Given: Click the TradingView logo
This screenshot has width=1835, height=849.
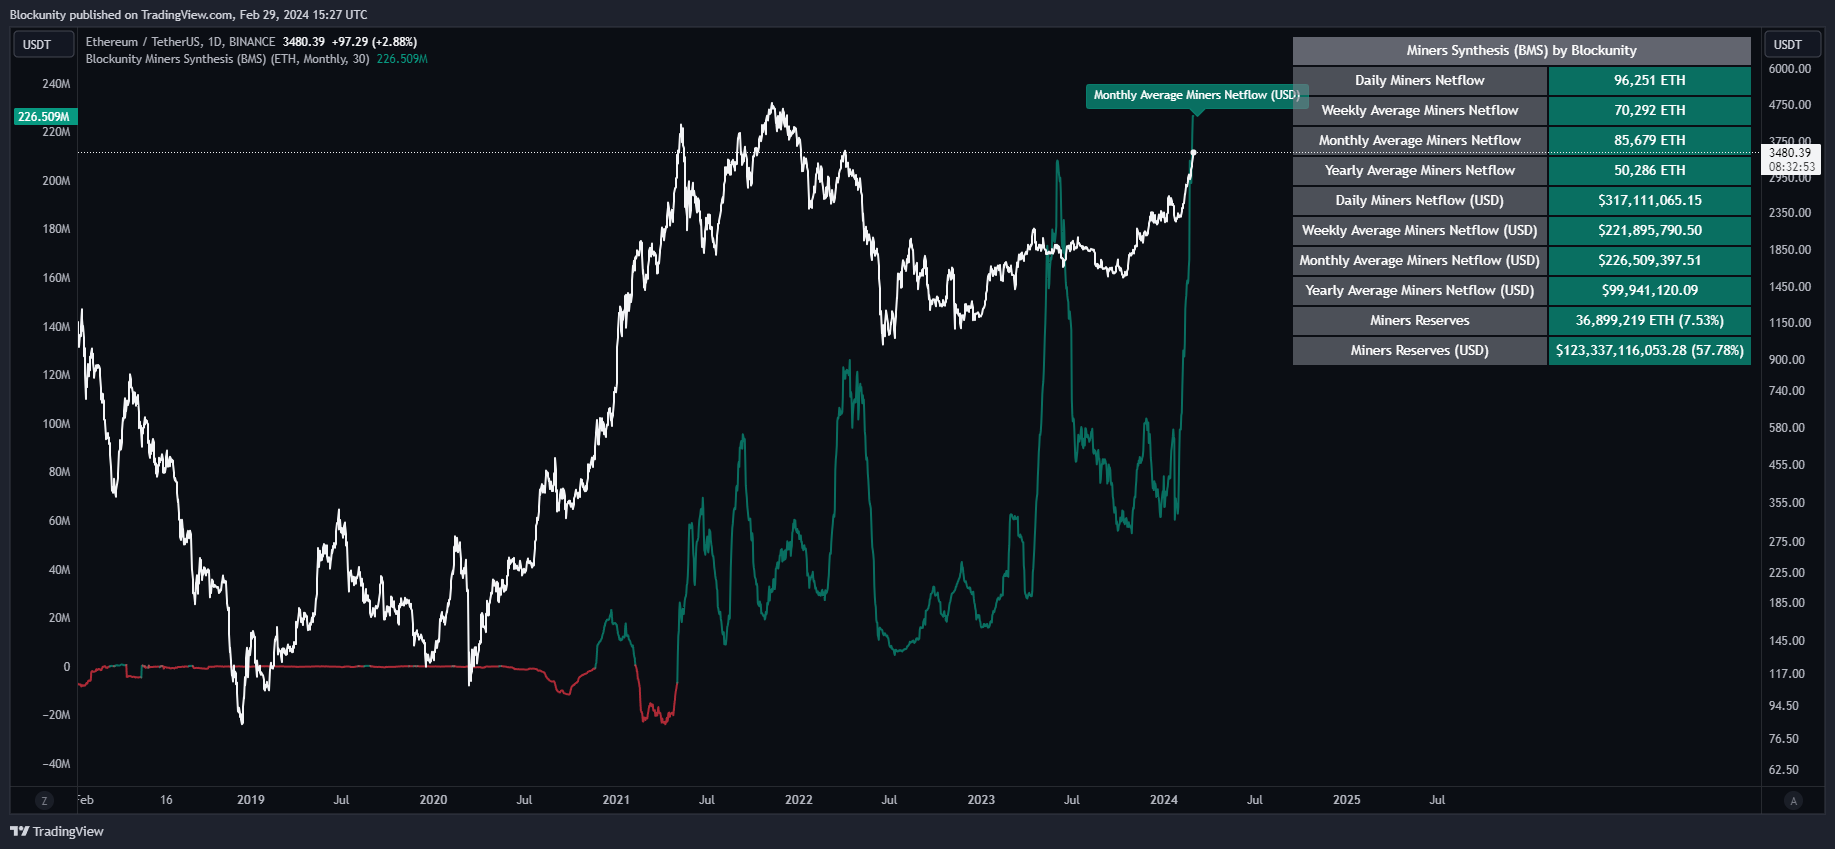Looking at the screenshot, I should click(57, 831).
